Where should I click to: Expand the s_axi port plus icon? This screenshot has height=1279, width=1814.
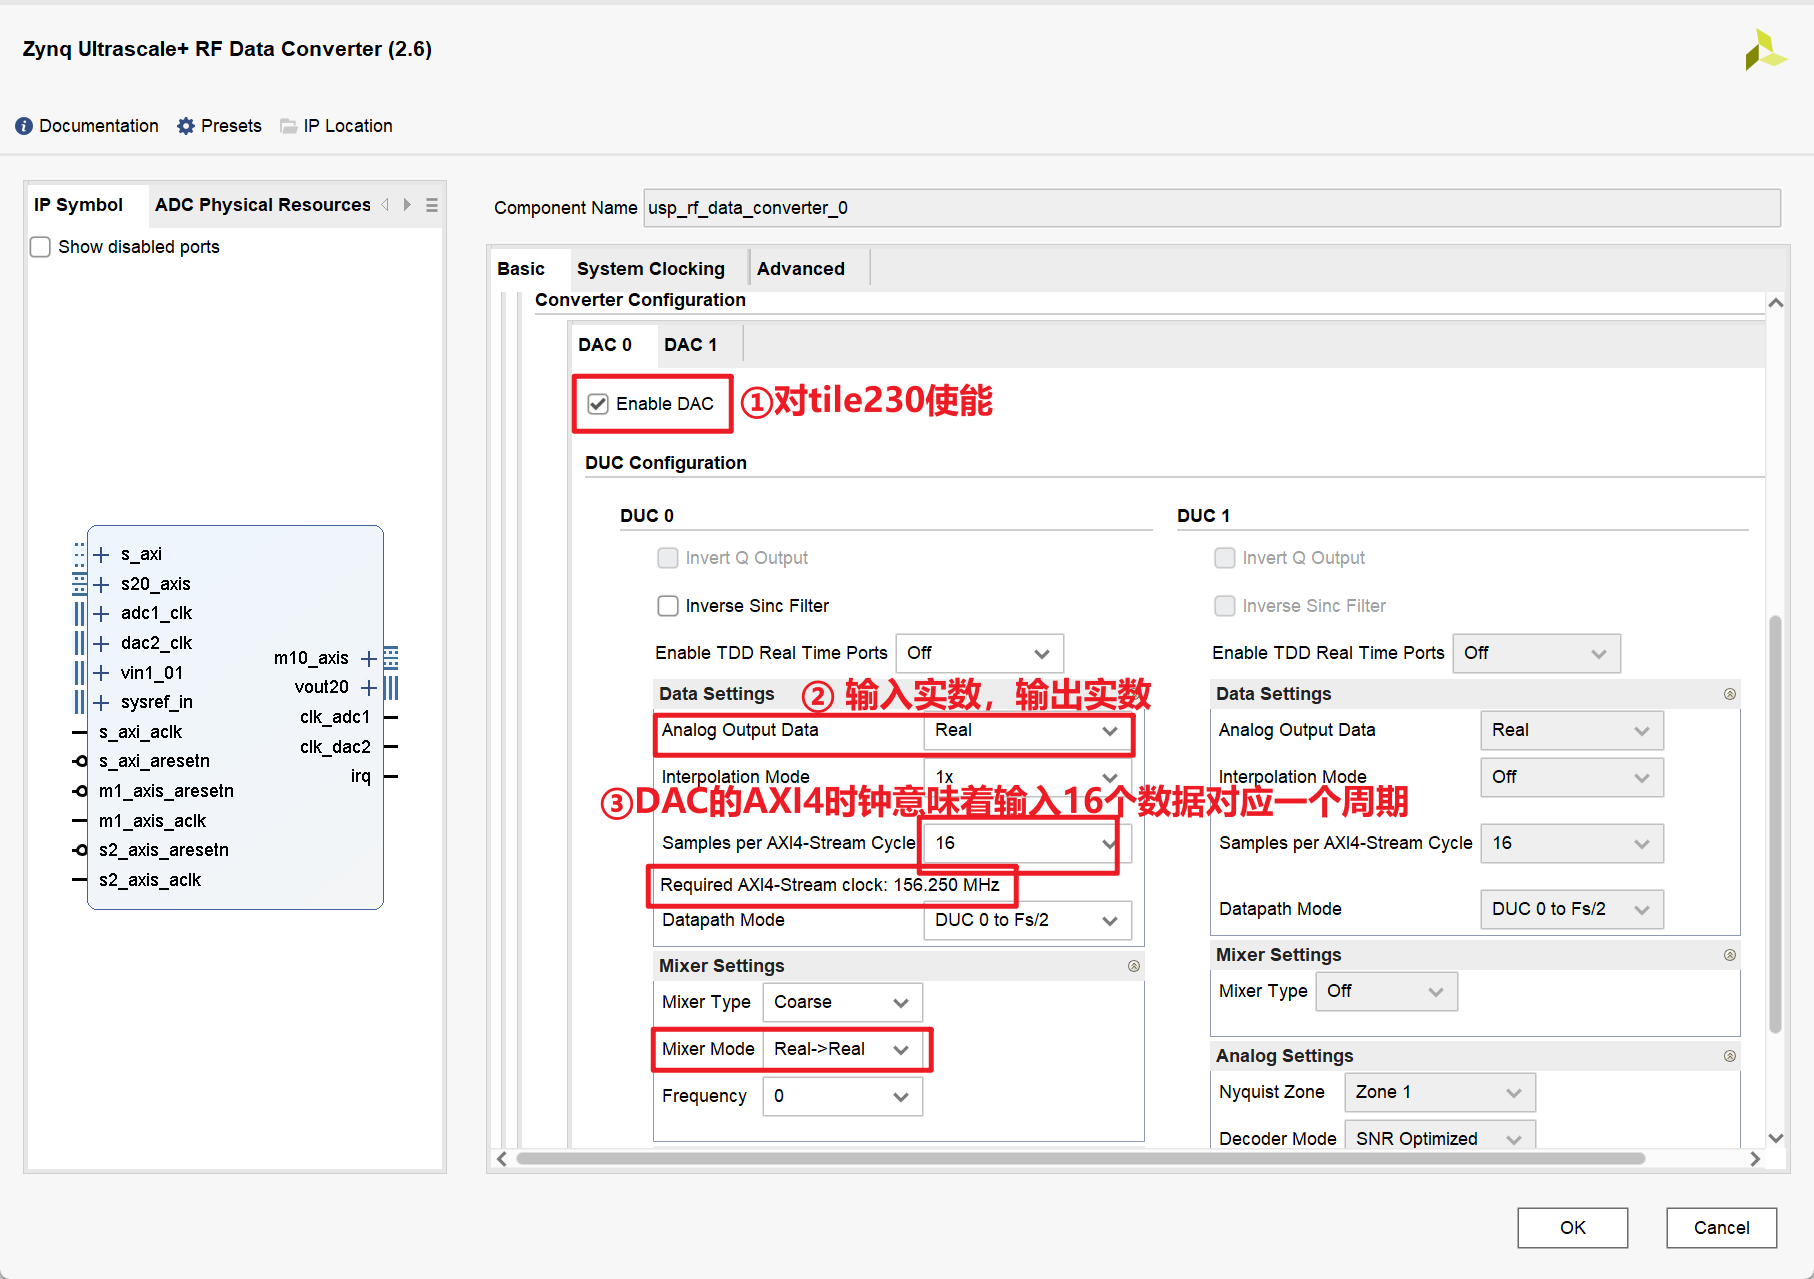tap(101, 555)
